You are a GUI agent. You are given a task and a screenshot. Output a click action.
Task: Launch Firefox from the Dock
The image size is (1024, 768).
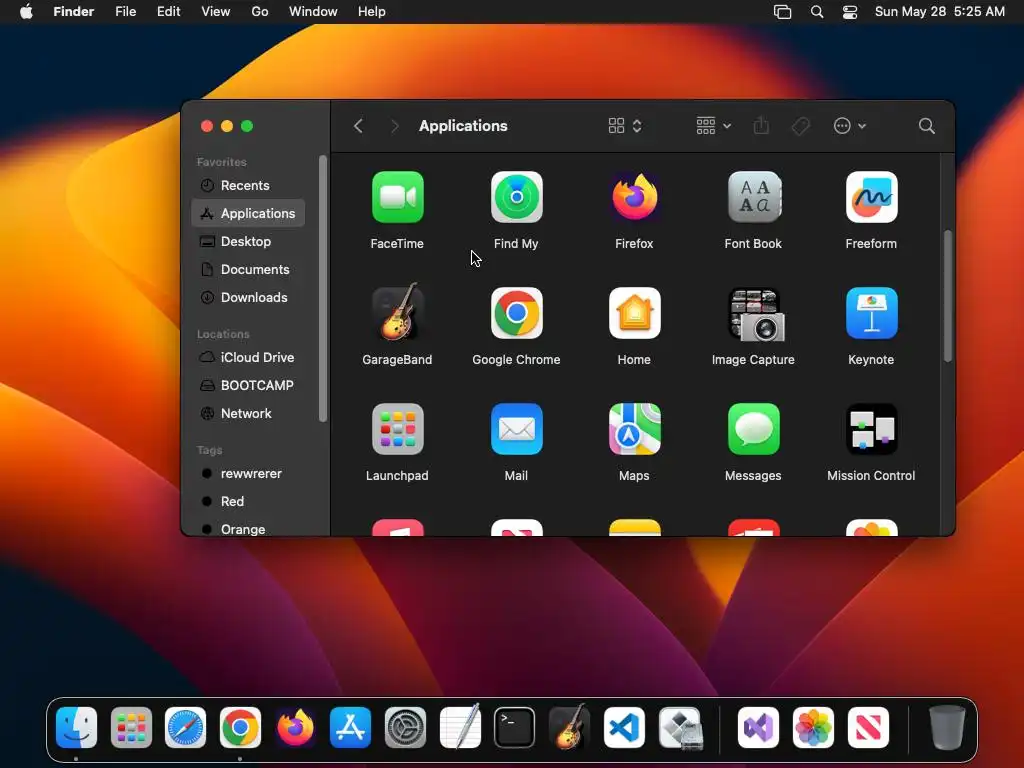tap(295, 728)
